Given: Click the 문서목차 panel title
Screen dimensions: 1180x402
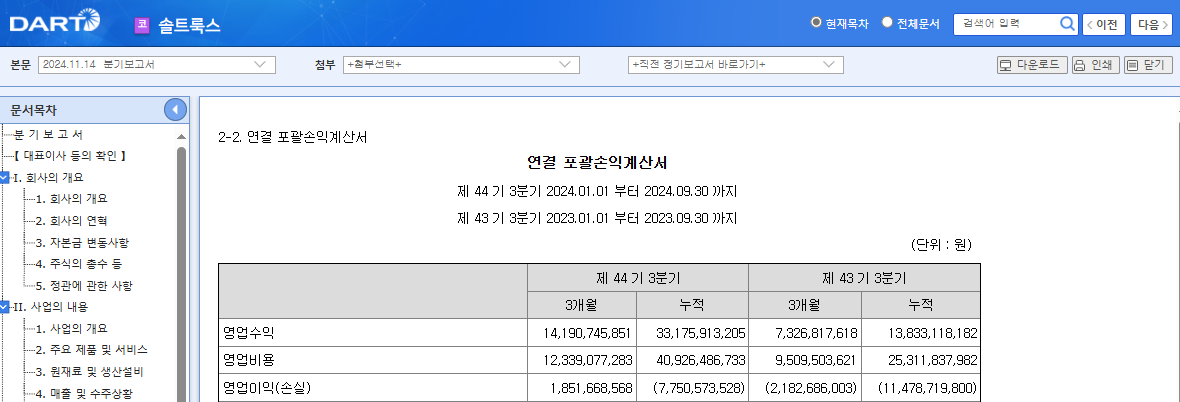Looking at the screenshot, I should 33,110.
